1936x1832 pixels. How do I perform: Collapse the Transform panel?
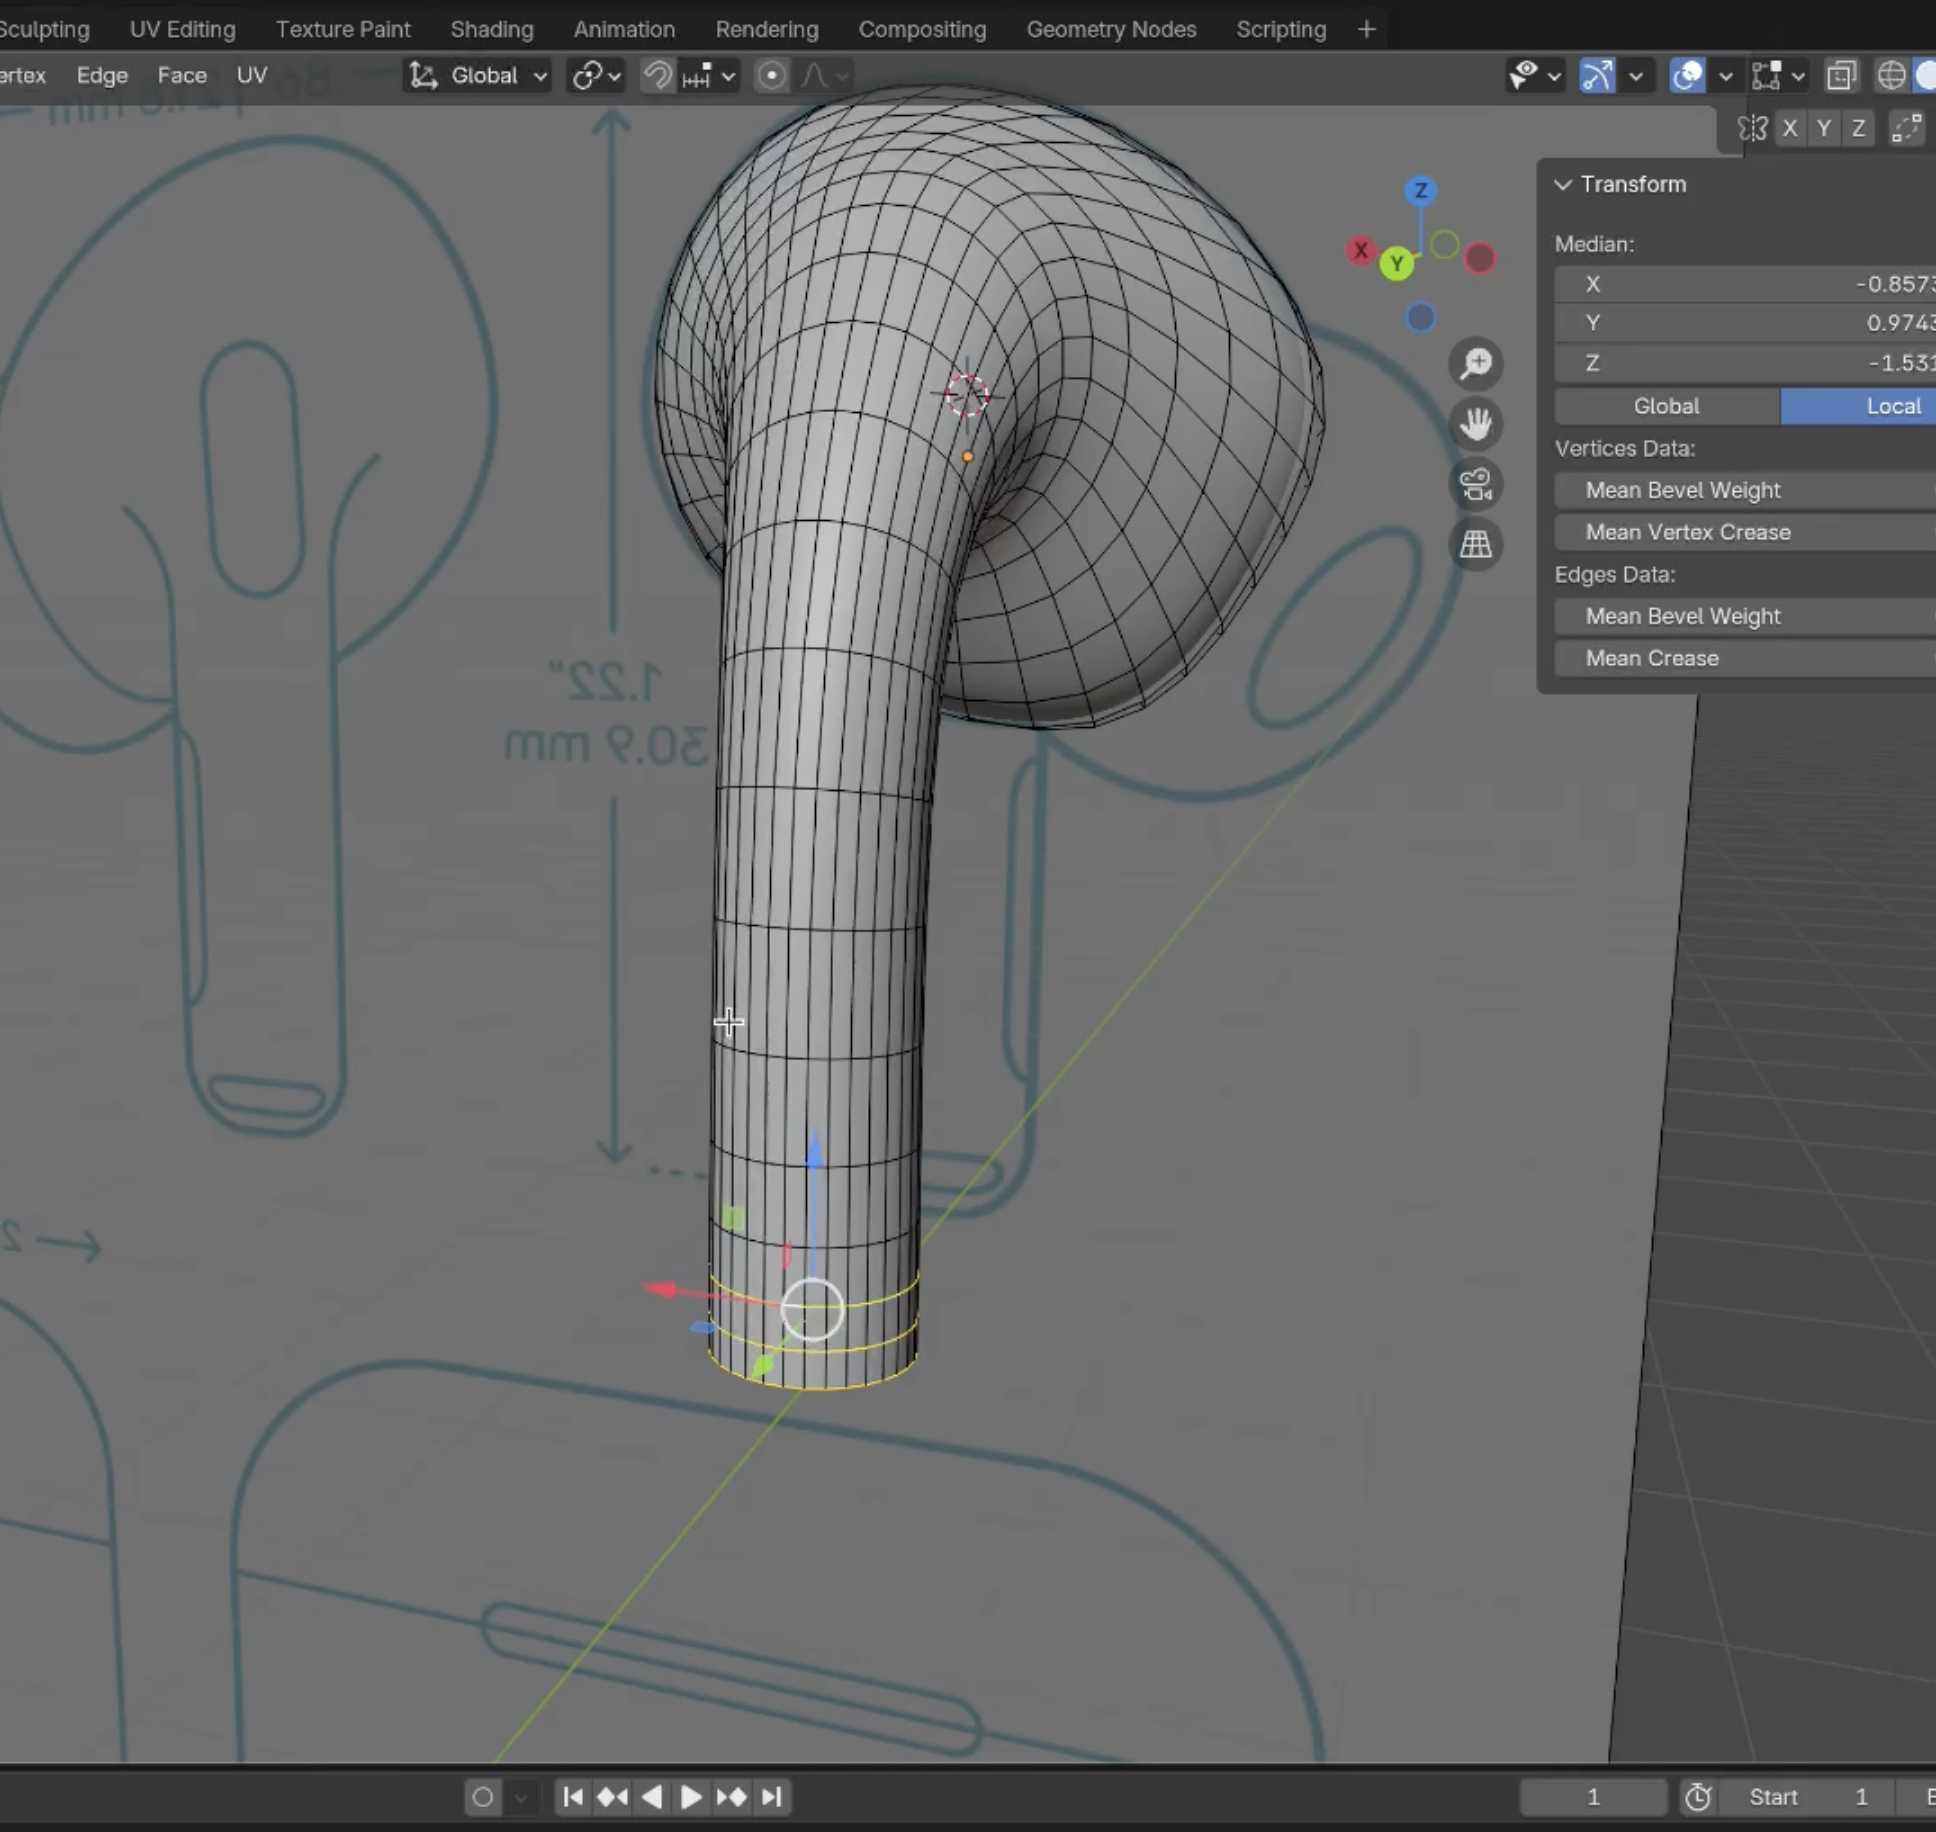1563,184
